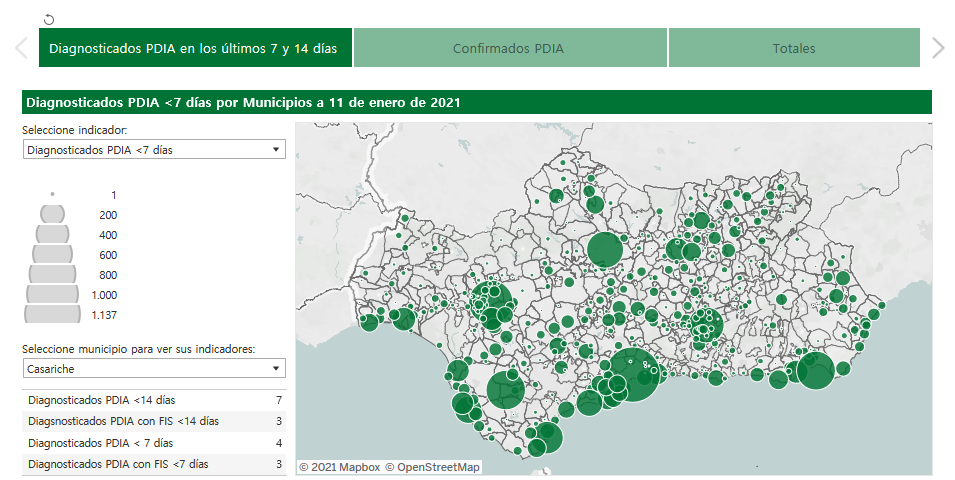Select the 600 size legend bubble
The height and width of the screenshot is (480, 955).
pos(52,254)
